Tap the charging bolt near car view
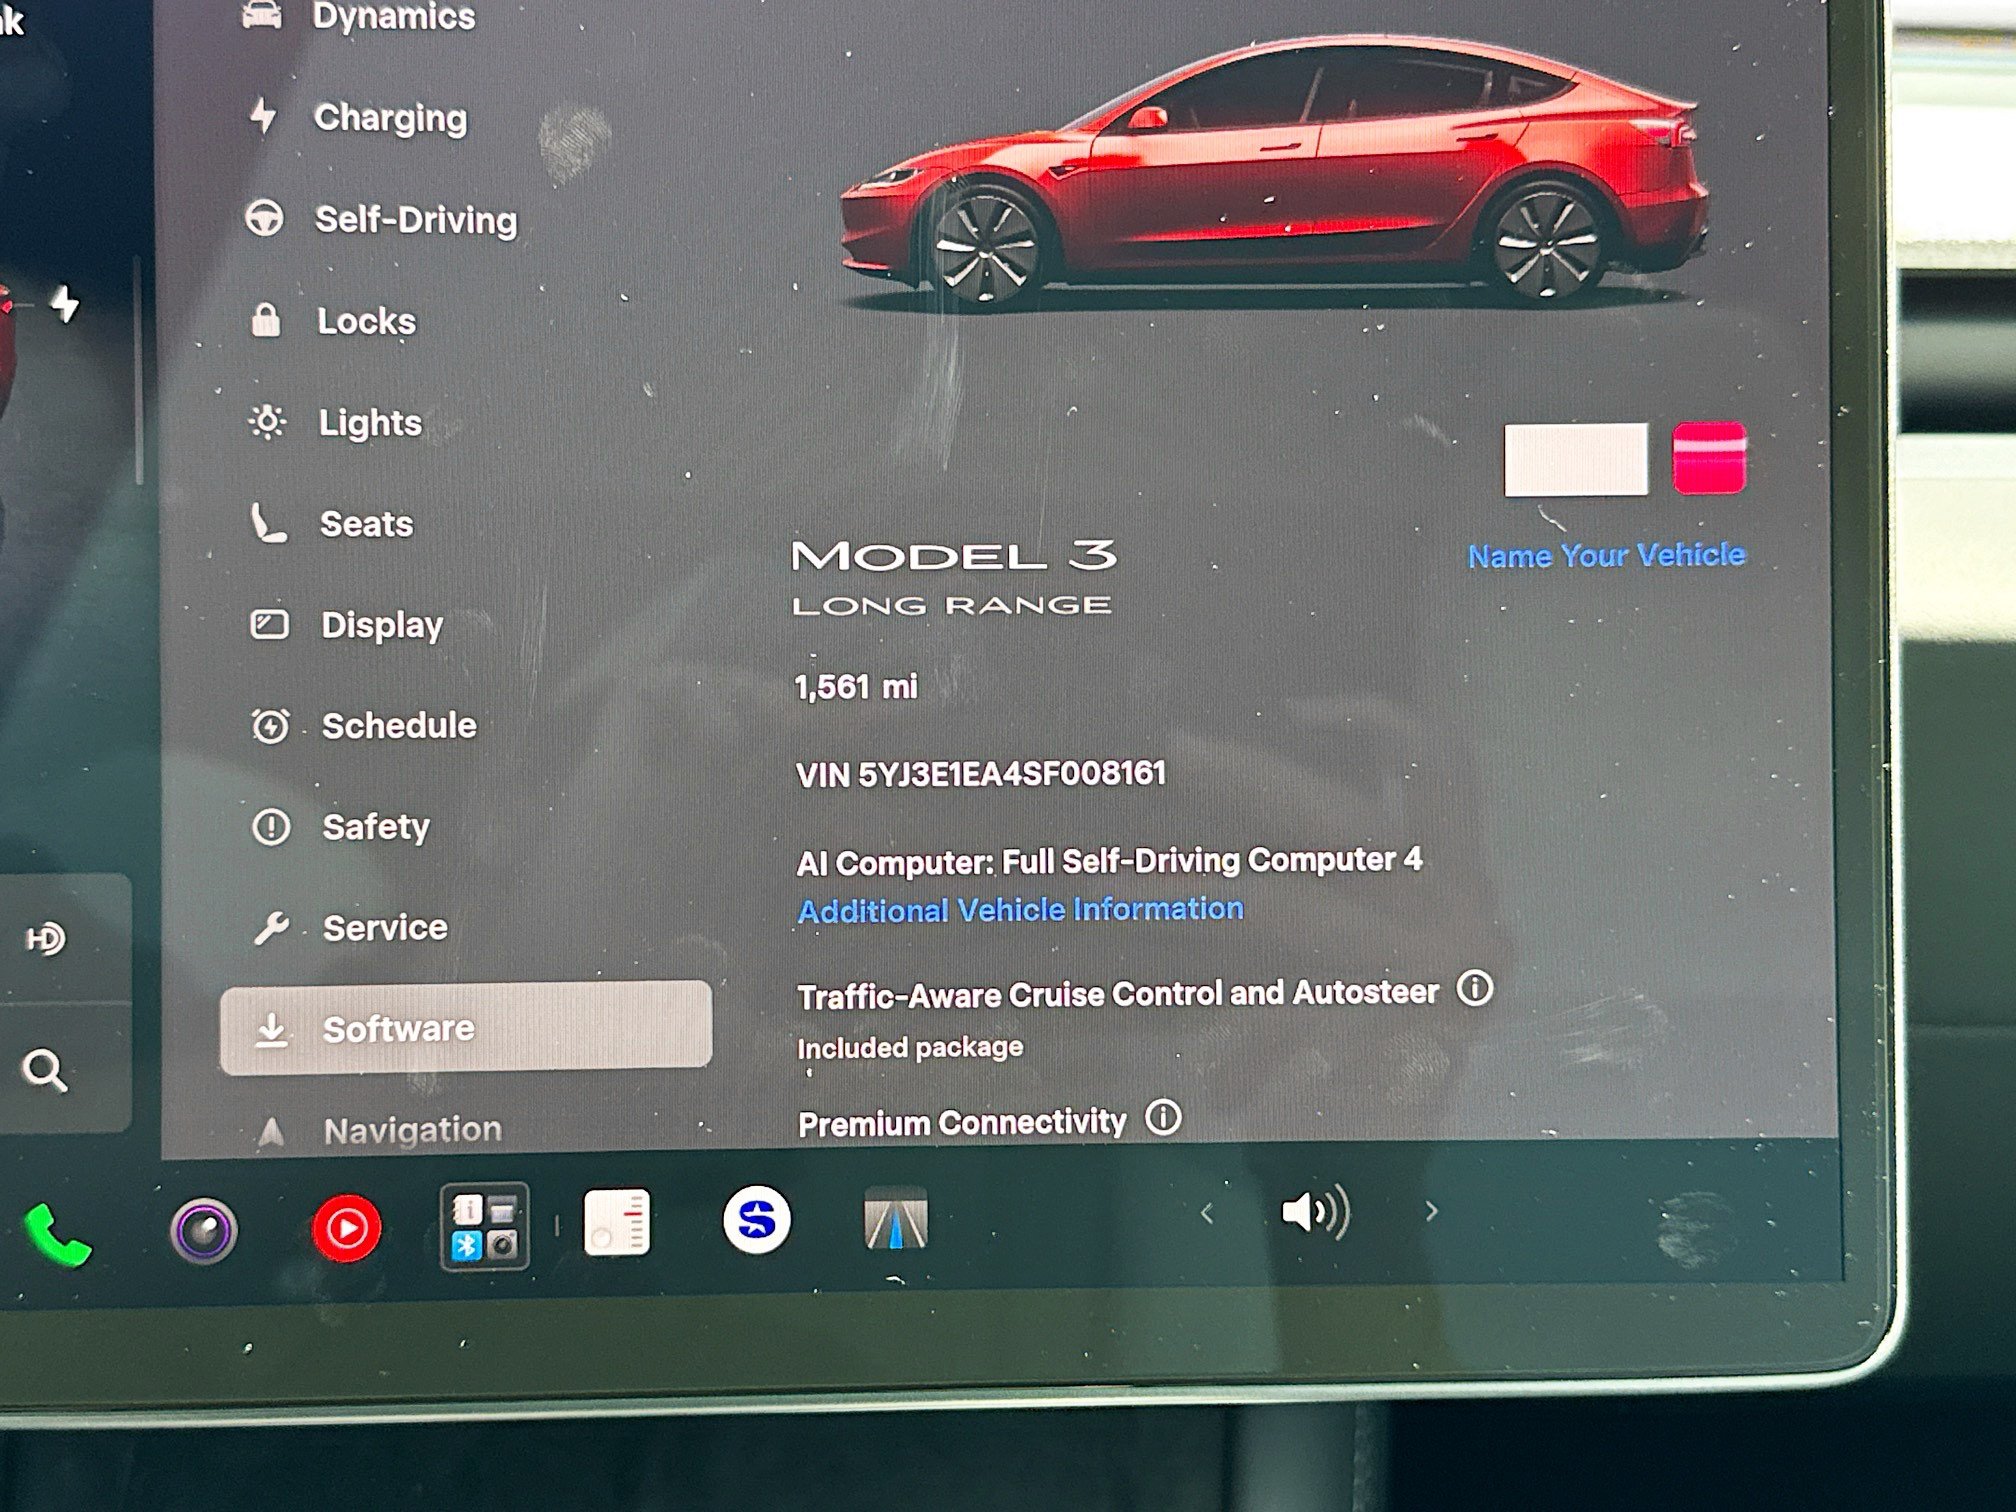The image size is (2016, 1512). tap(65, 303)
